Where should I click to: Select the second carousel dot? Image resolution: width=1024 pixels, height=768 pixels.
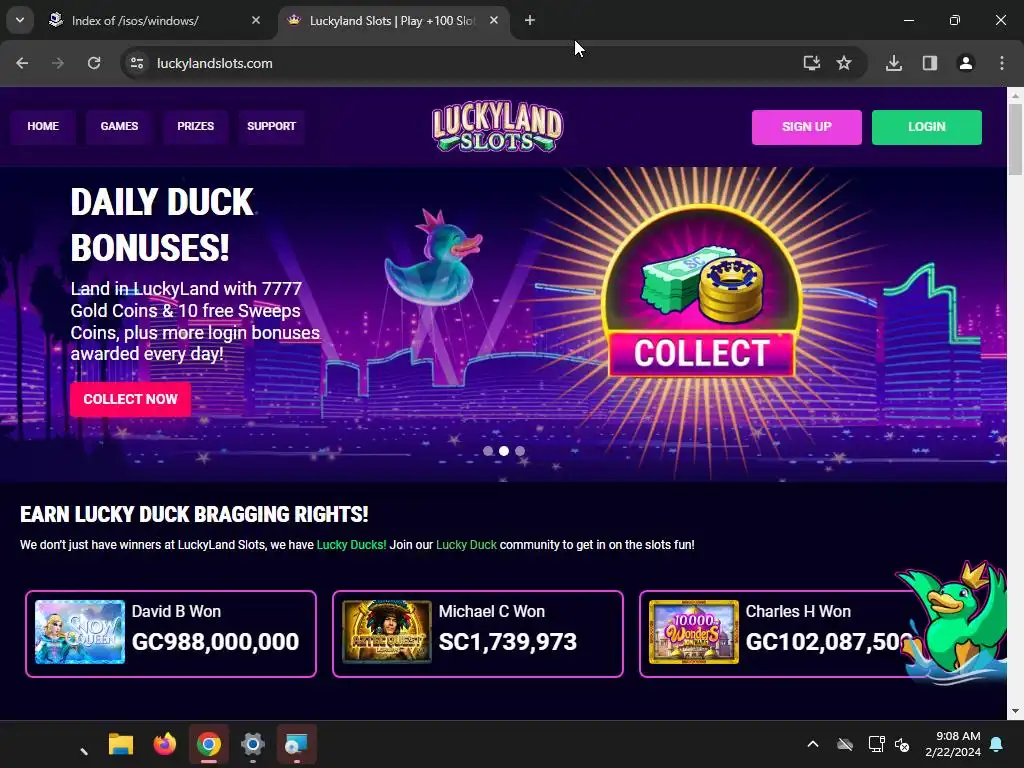504,451
